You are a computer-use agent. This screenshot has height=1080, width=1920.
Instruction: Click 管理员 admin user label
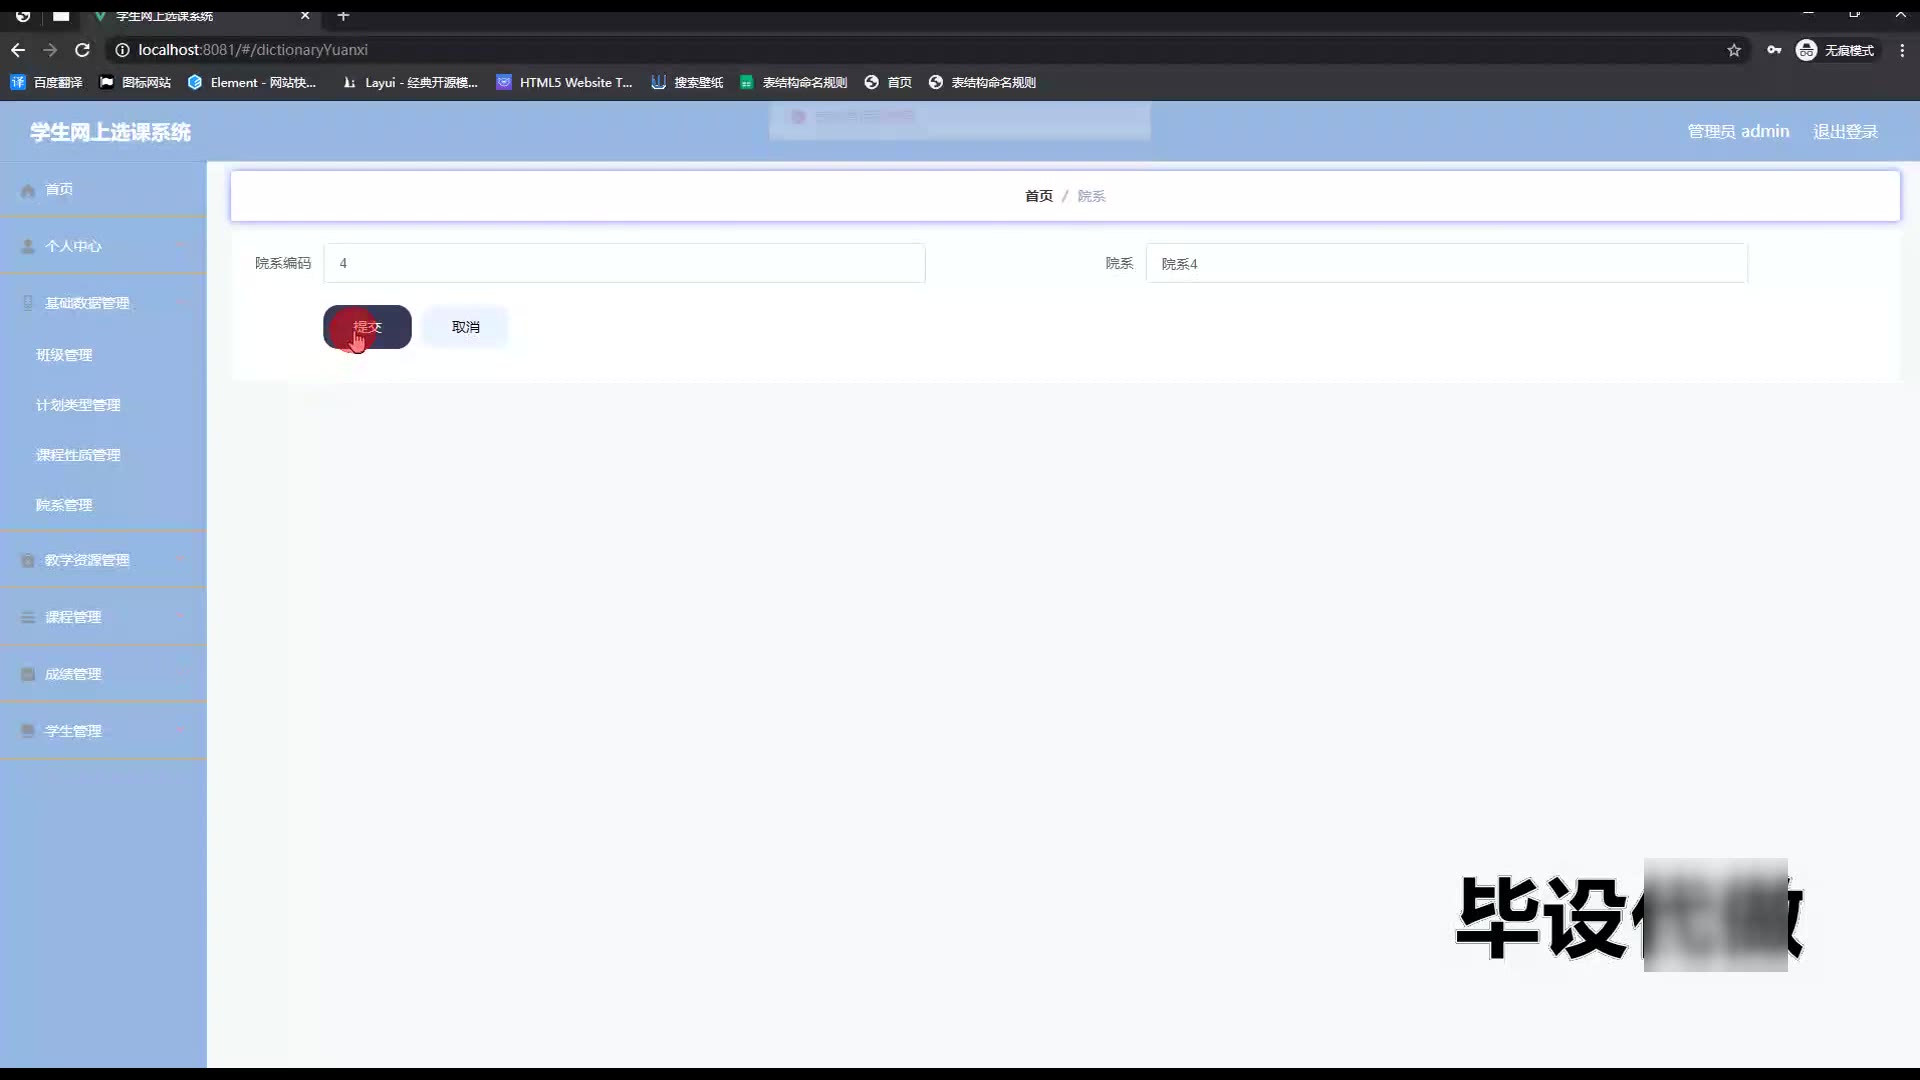[x=1738, y=132]
